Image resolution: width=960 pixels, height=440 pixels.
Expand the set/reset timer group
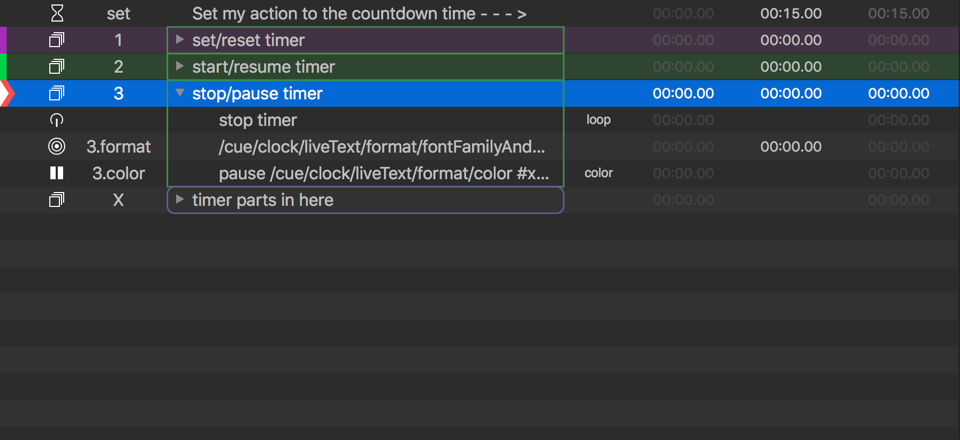(x=179, y=40)
